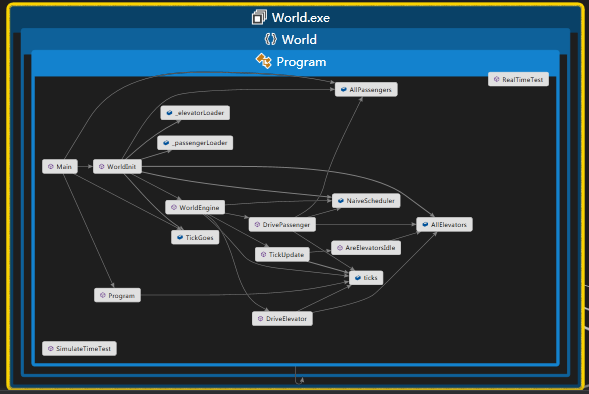
Task: Select the RealTimeTest method node
Action: (x=518, y=79)
